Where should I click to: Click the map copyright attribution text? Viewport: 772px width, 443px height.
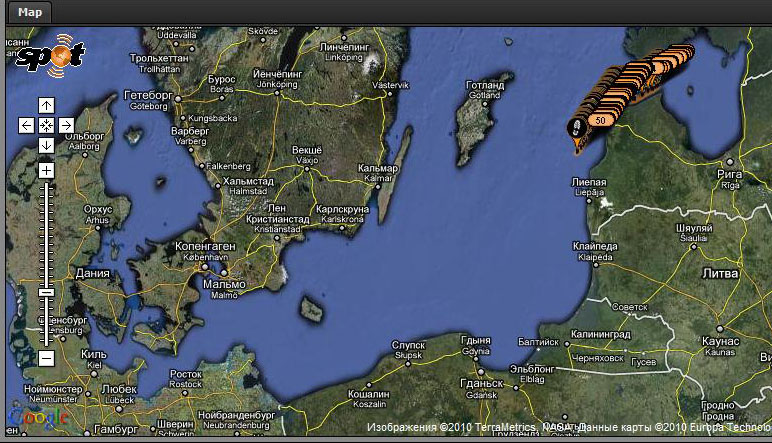coord(565,428)
